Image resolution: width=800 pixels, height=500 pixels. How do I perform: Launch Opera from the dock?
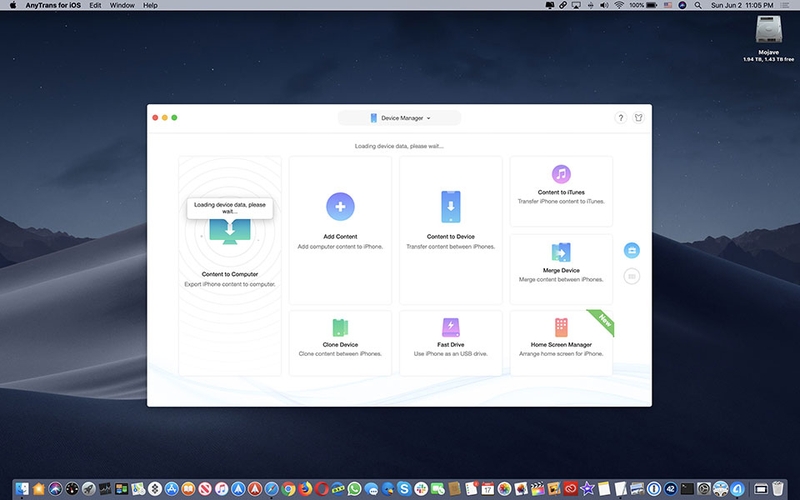pos(321,489)
